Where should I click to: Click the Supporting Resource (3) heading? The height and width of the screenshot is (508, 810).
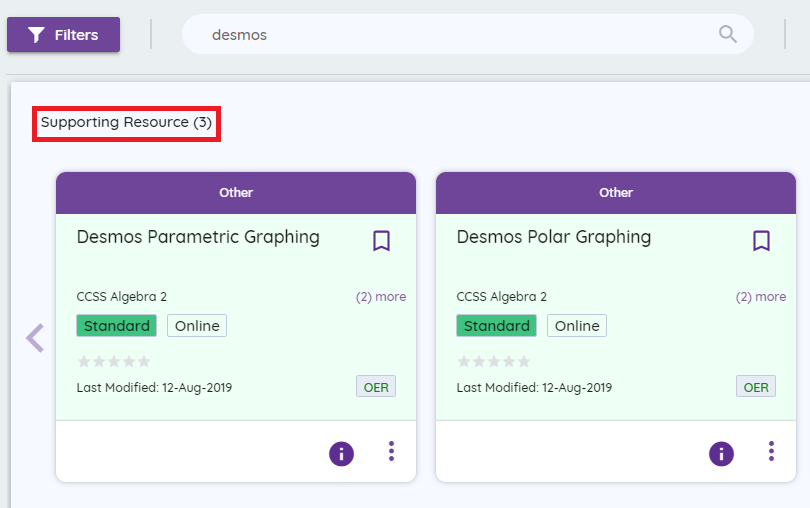[x=127, y=122]
